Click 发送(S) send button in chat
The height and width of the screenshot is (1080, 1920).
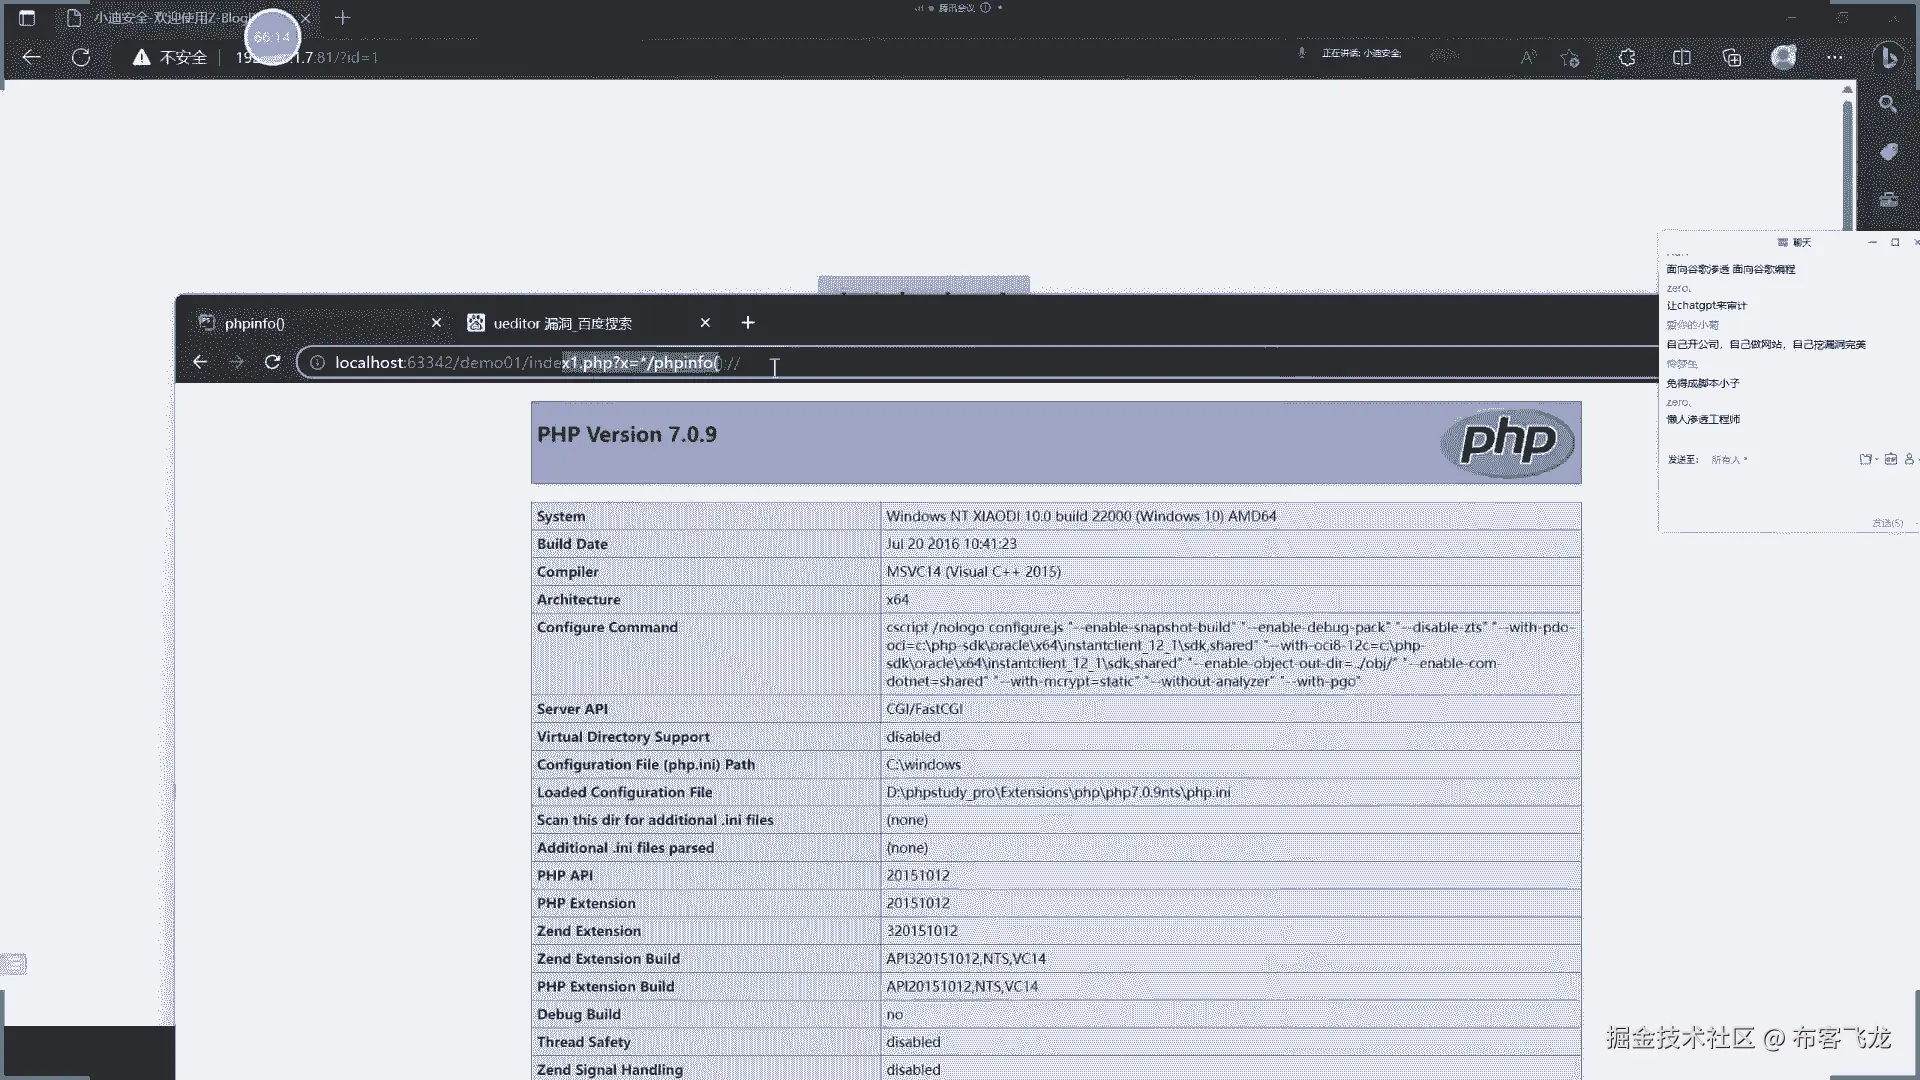tap(1887, 523)
